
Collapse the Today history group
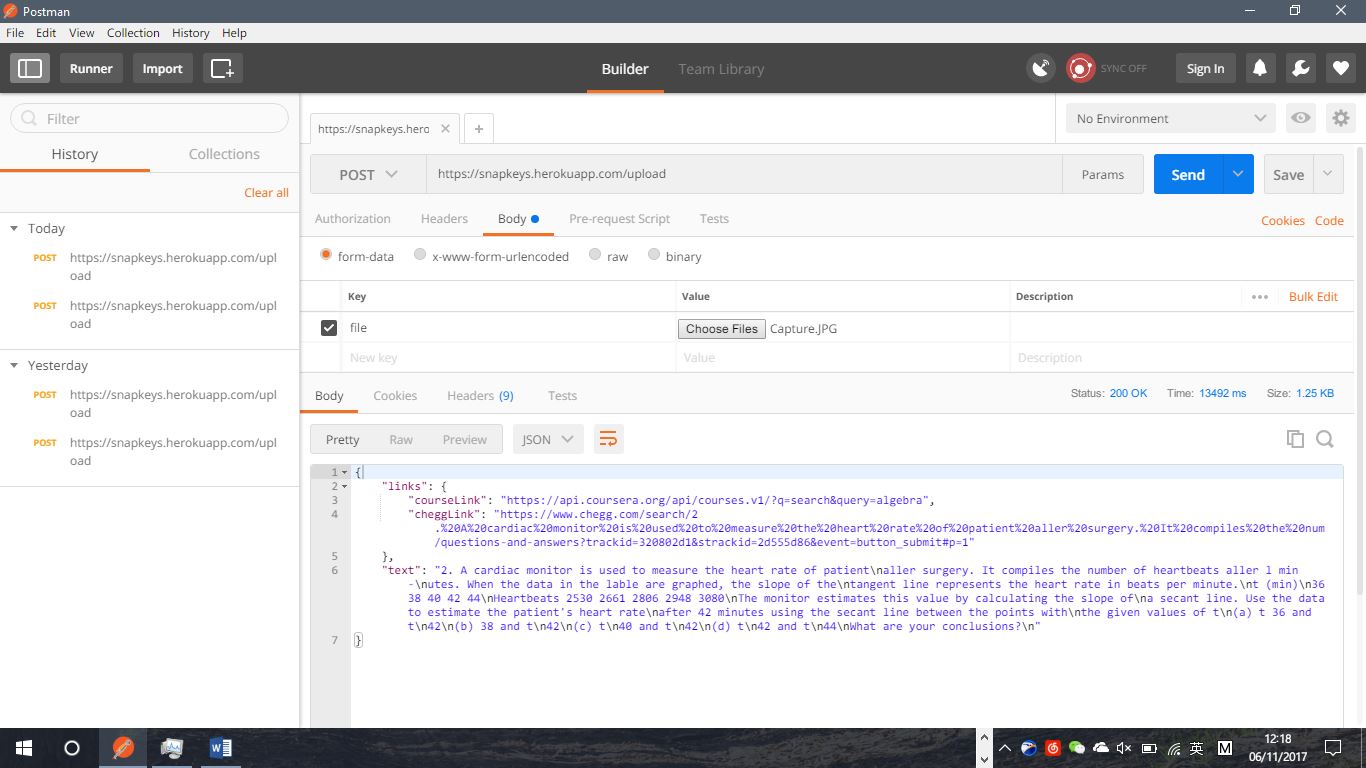click(x=14, y=228)
